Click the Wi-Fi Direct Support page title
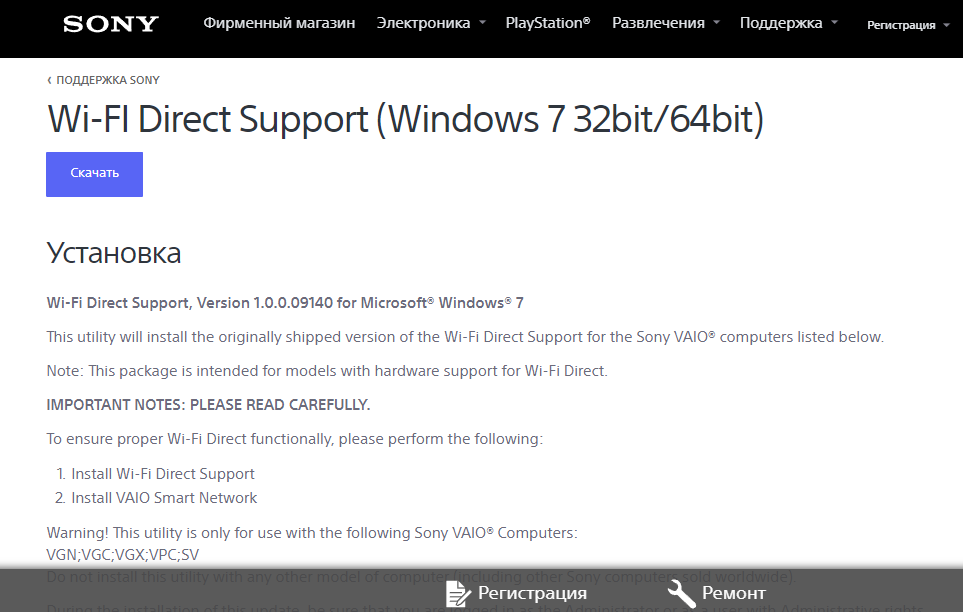The image size is (963, 612). 405,119
